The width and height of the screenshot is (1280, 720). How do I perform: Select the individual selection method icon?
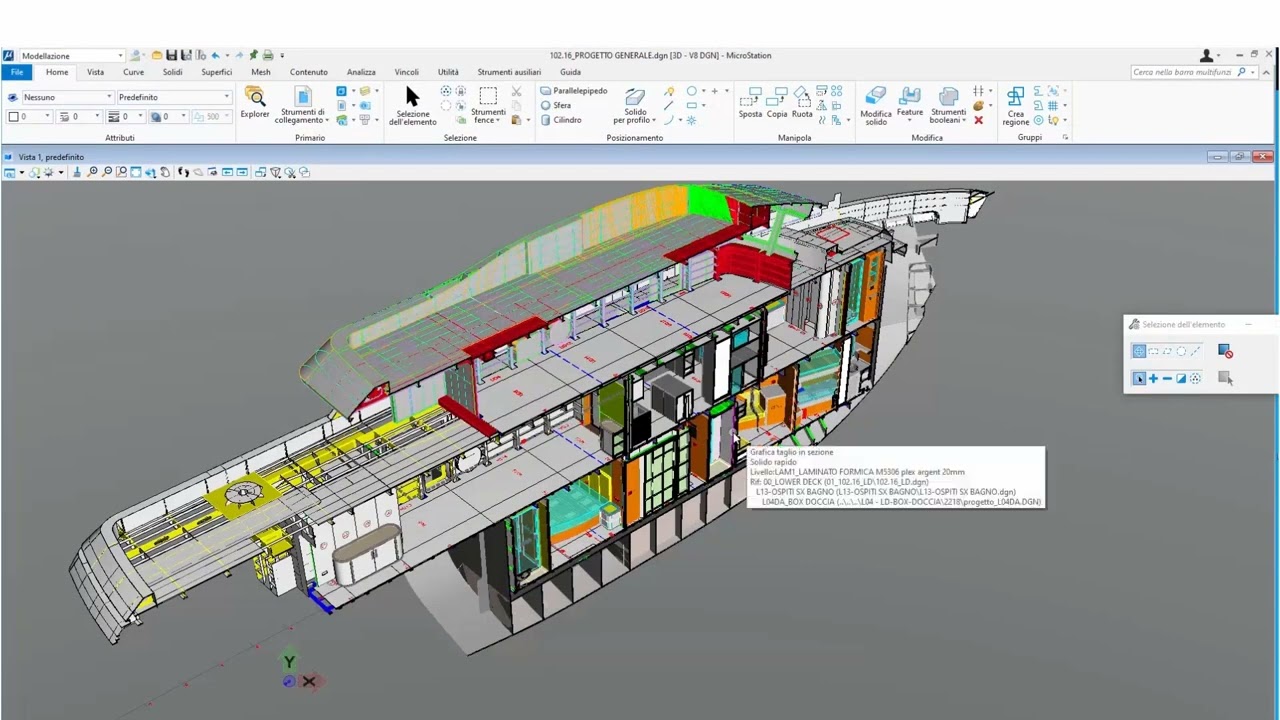coord(1139,351)
